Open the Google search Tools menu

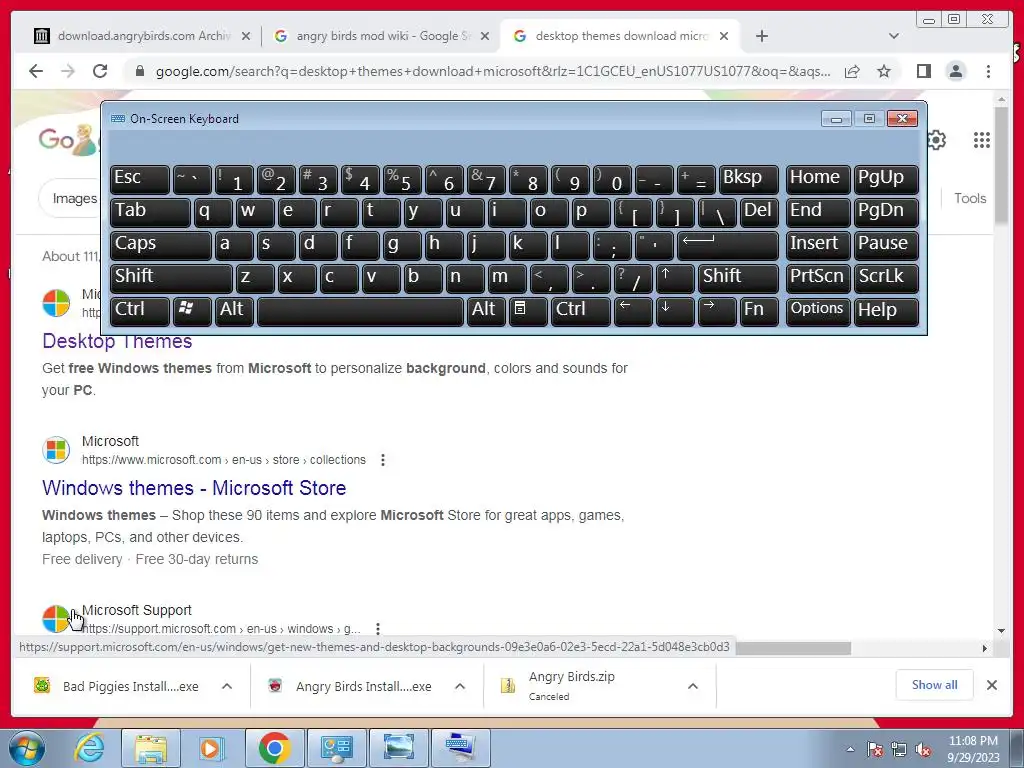pos(970,198)
